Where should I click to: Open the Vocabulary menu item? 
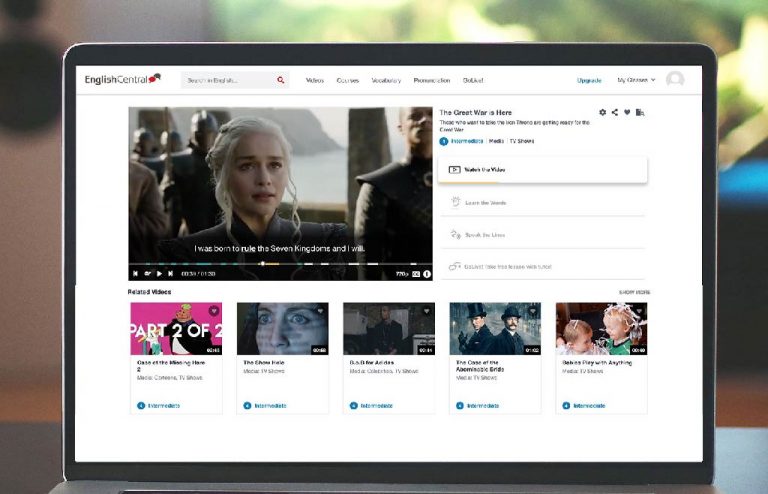386,80
